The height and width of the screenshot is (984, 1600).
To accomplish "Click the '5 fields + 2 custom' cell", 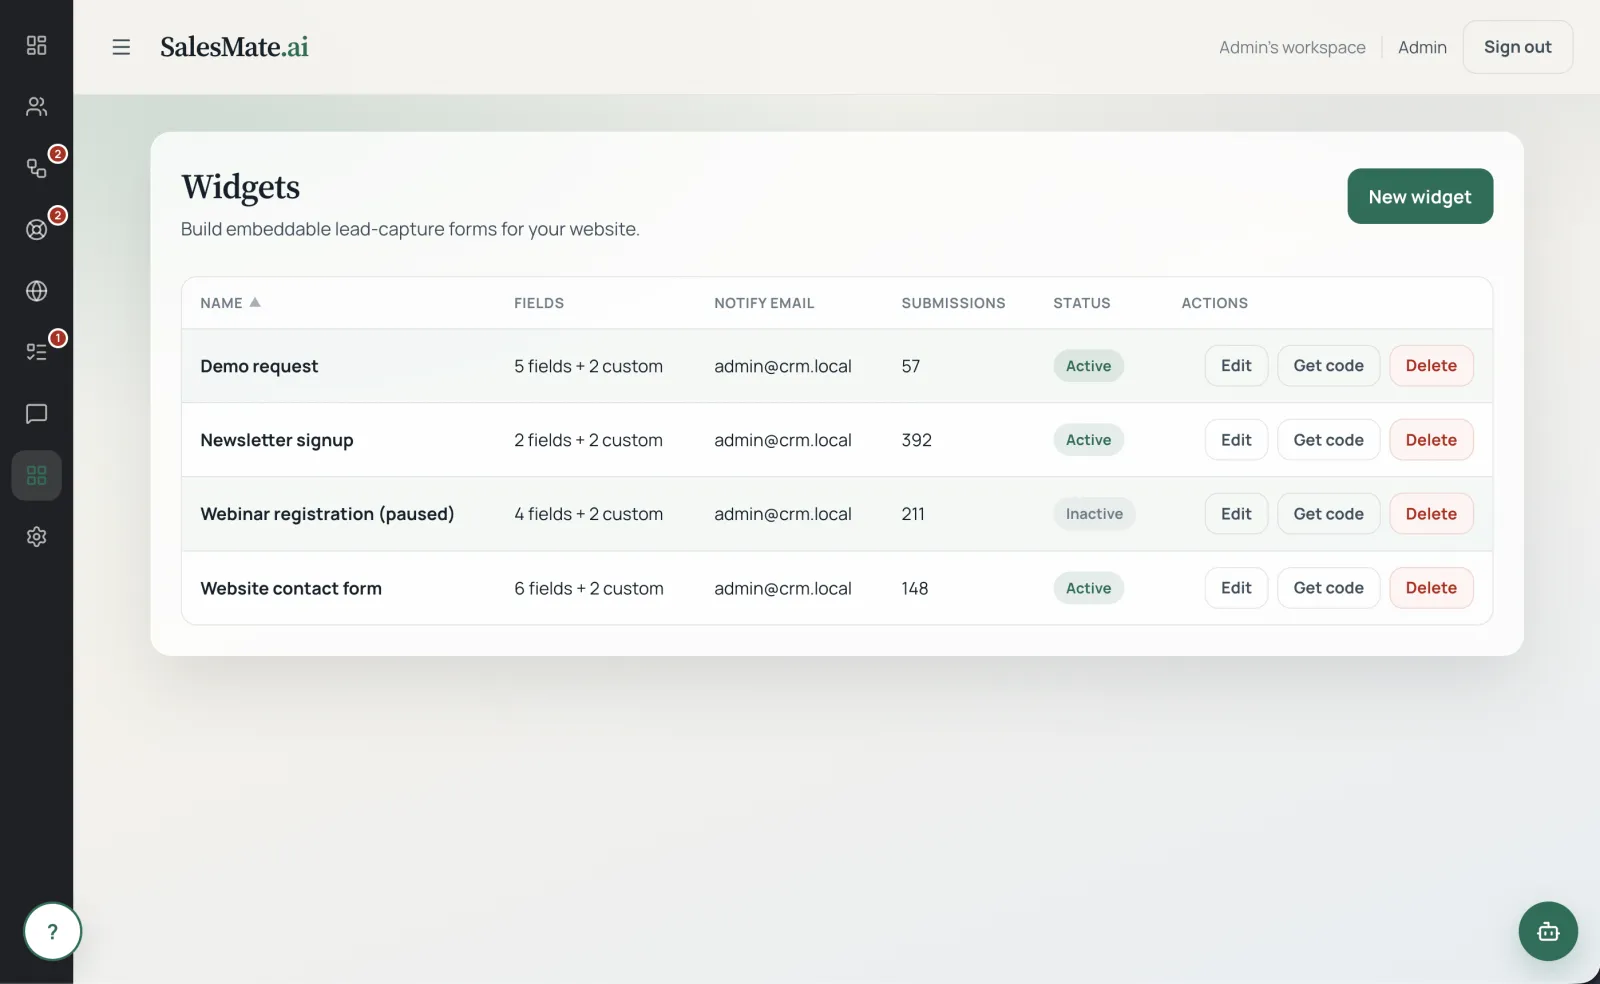I will [x=588, y=366].
